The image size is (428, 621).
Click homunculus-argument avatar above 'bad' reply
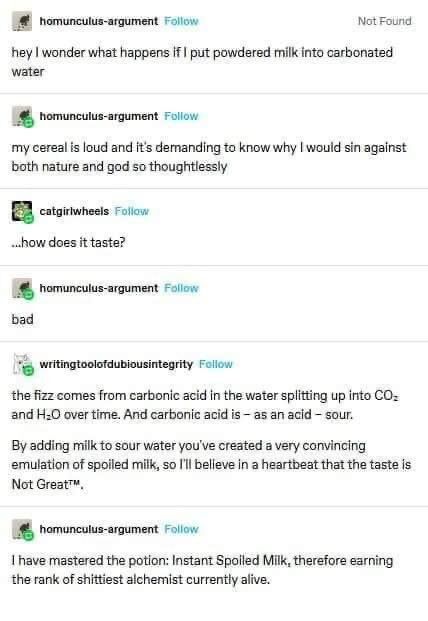click(22, 288)
